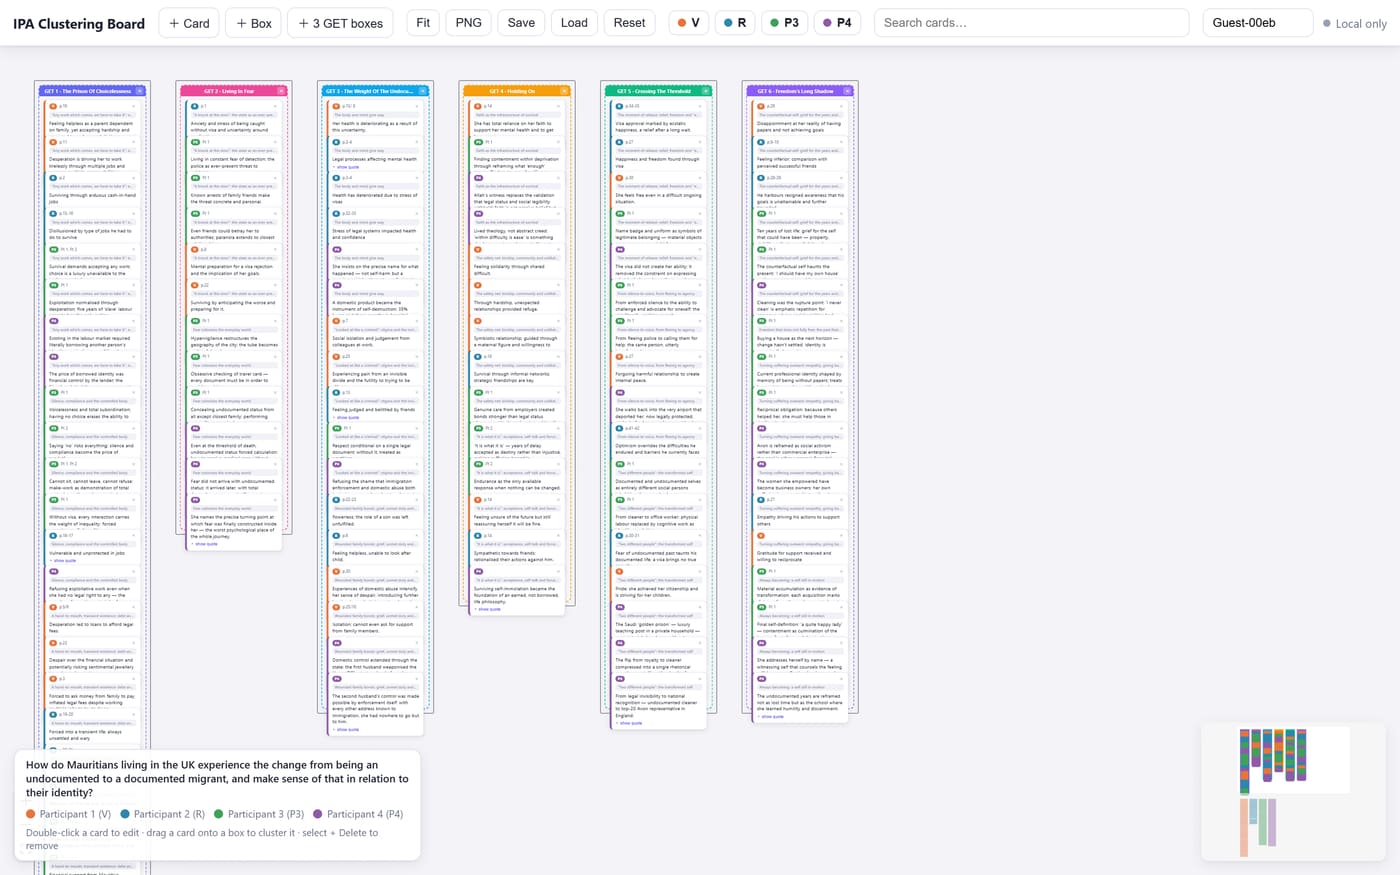Screen dimensions: 1400x875
Task: Click the + 3 GET boxes button
Action: click(x=341, y=23)
